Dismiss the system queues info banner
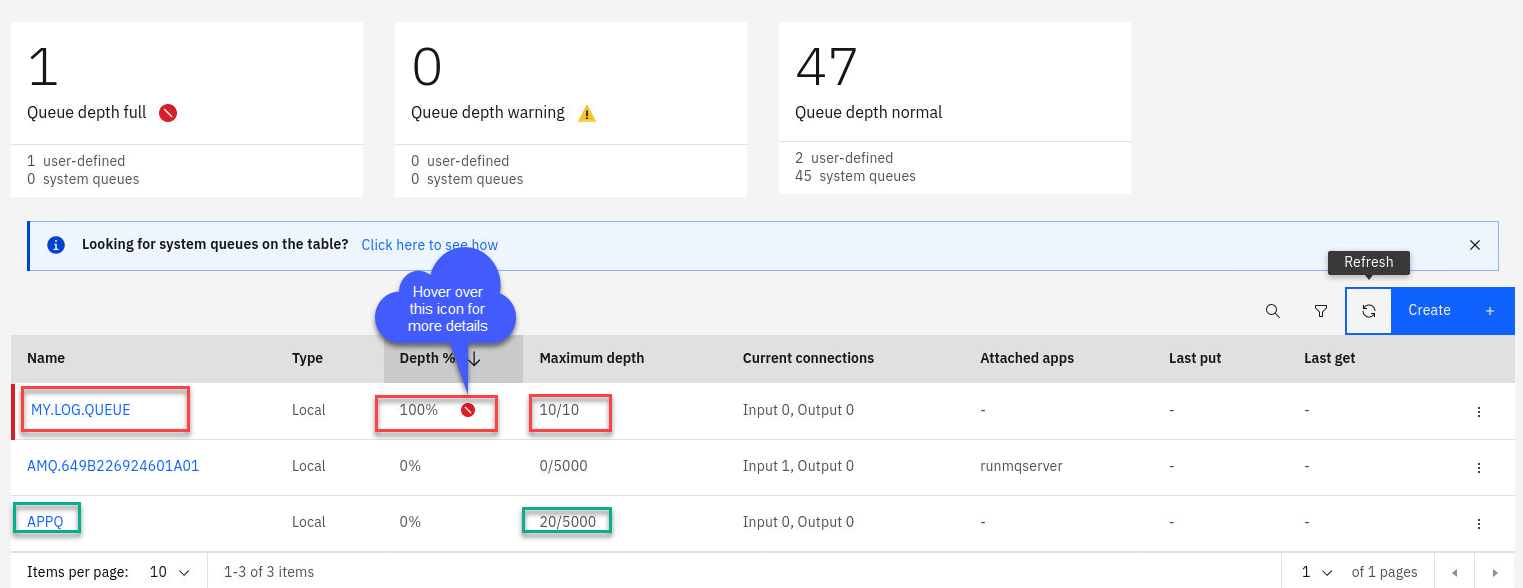1523x588 pixels. pyautogui.click(x=1474, y=245)
